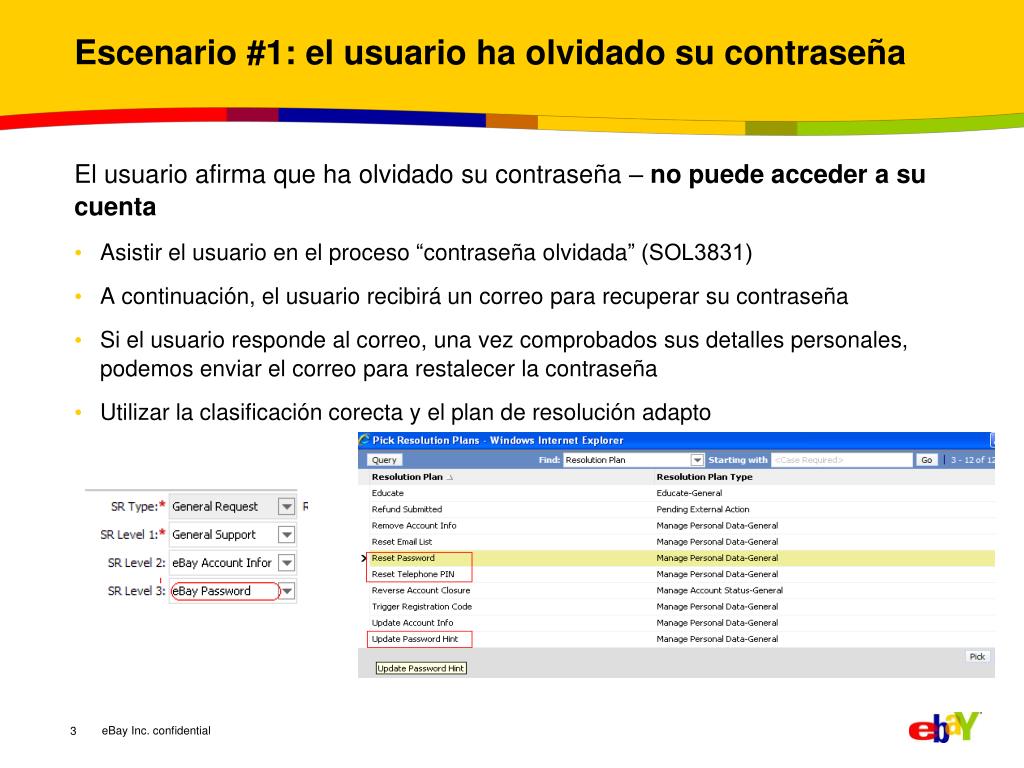Viewport: 1024px width, 768px height.
Task: Click the eBay logo
Action: pos(944,727)
